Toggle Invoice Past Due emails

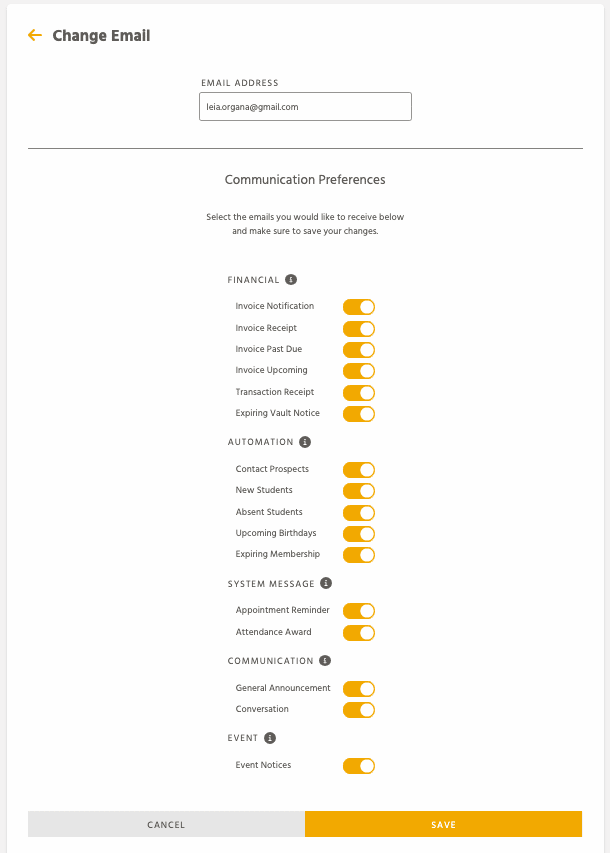[x=359, y=350]
